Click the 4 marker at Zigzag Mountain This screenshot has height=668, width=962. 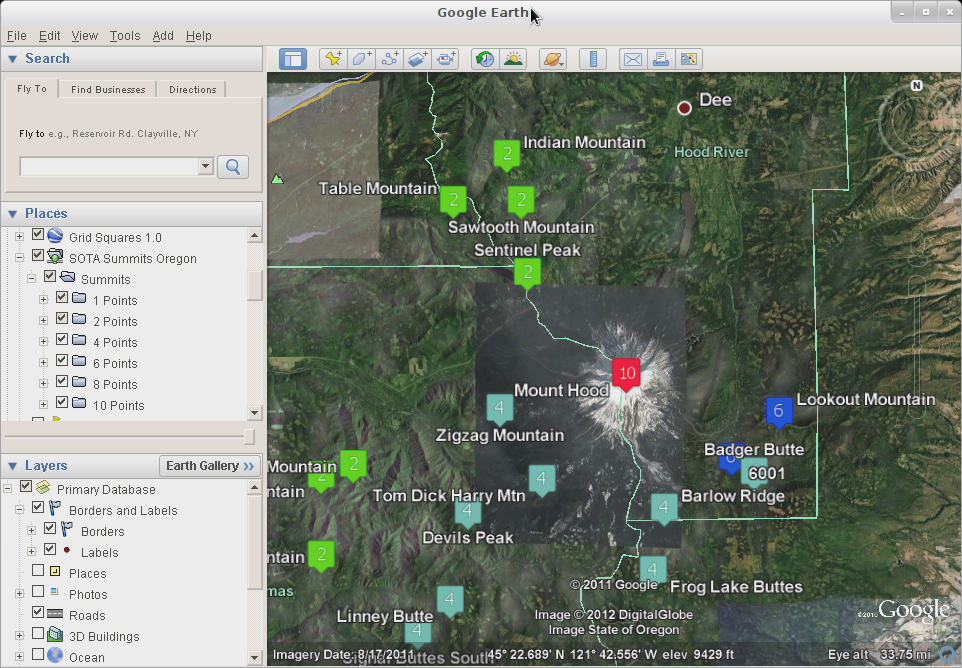499,409
